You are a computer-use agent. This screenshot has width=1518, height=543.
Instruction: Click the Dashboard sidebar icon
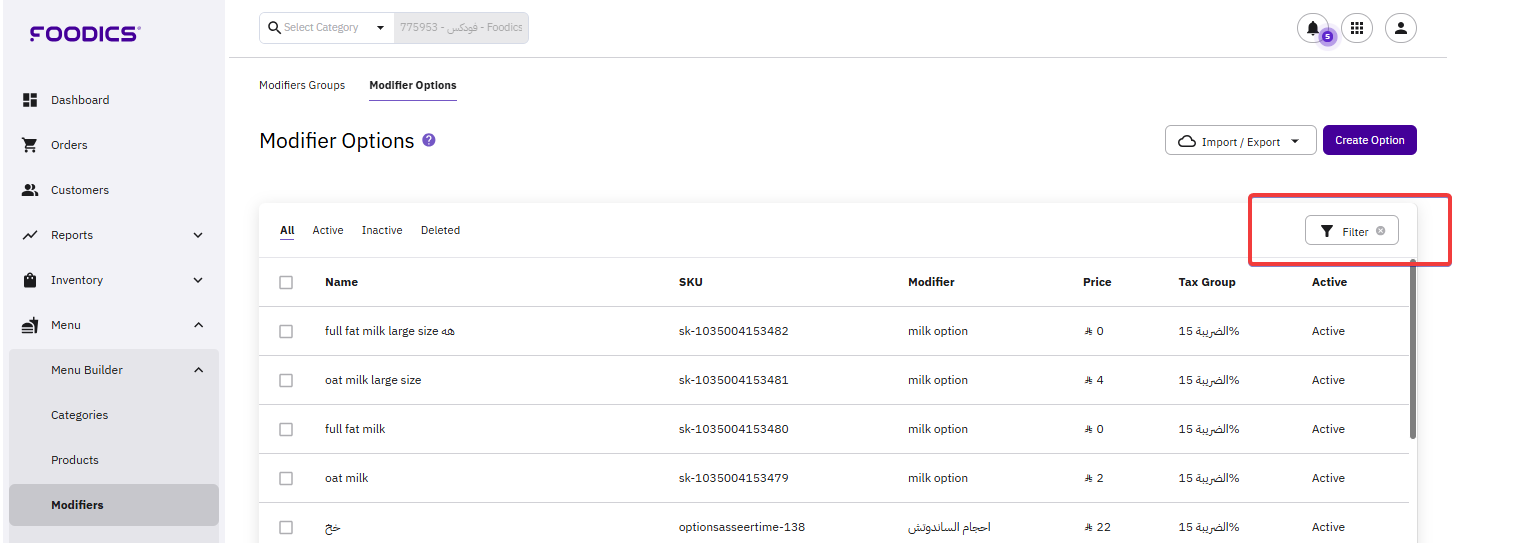click(x=30, y=100)
